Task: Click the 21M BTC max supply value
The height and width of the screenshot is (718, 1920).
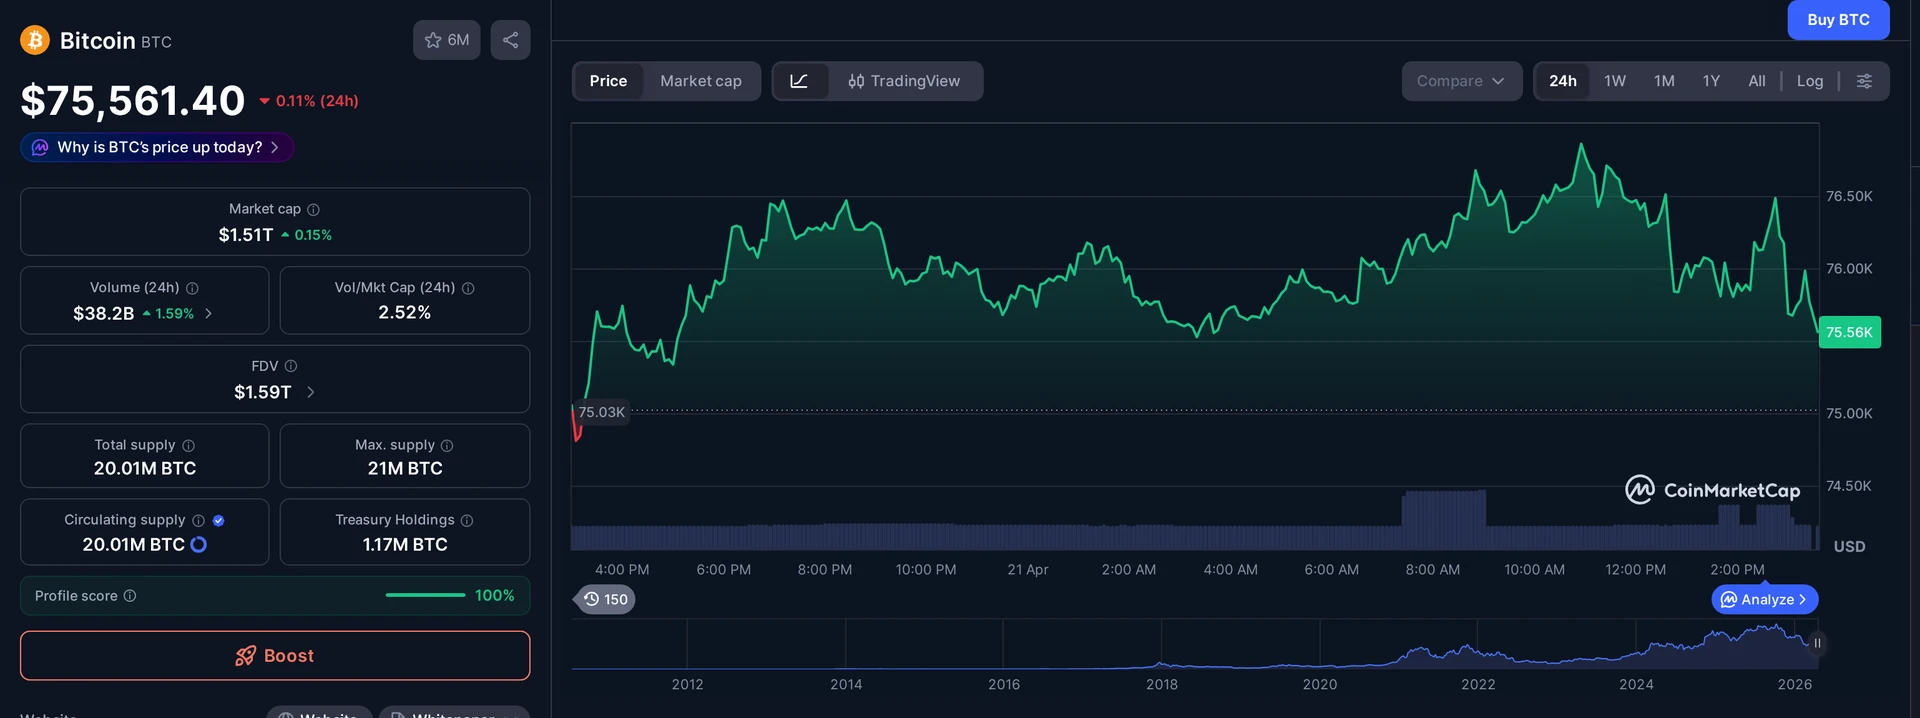Action: [405, 468]
